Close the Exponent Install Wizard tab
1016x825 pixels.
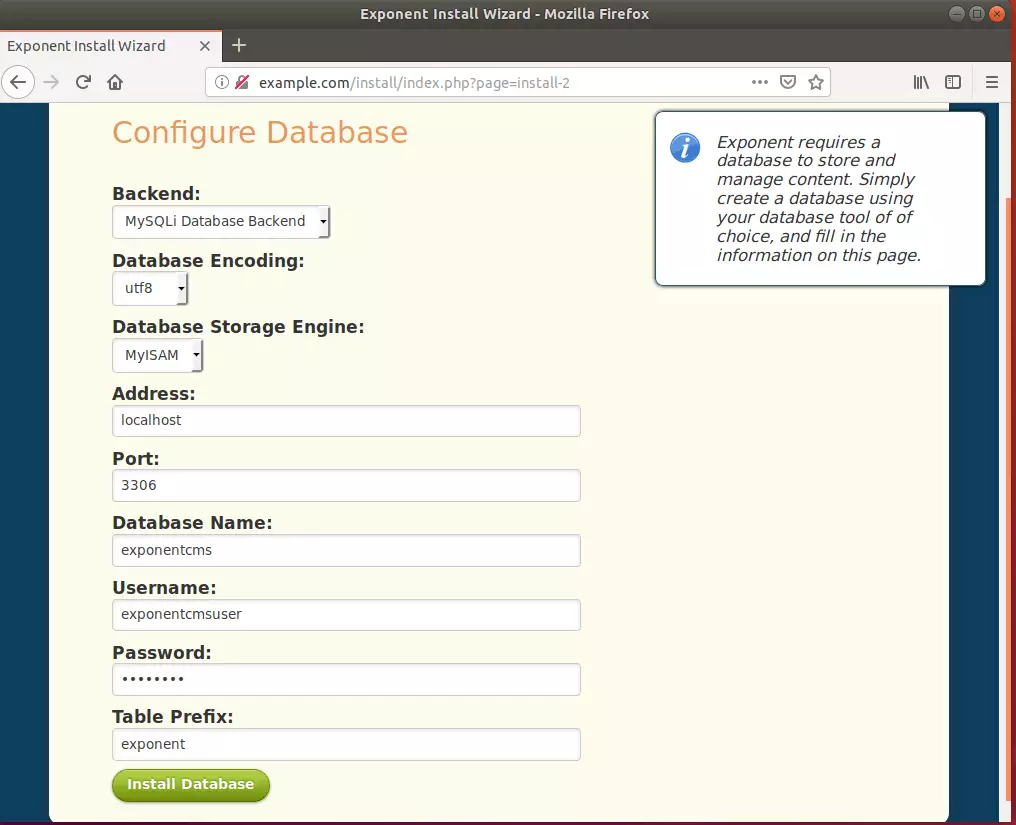(205, 46)
